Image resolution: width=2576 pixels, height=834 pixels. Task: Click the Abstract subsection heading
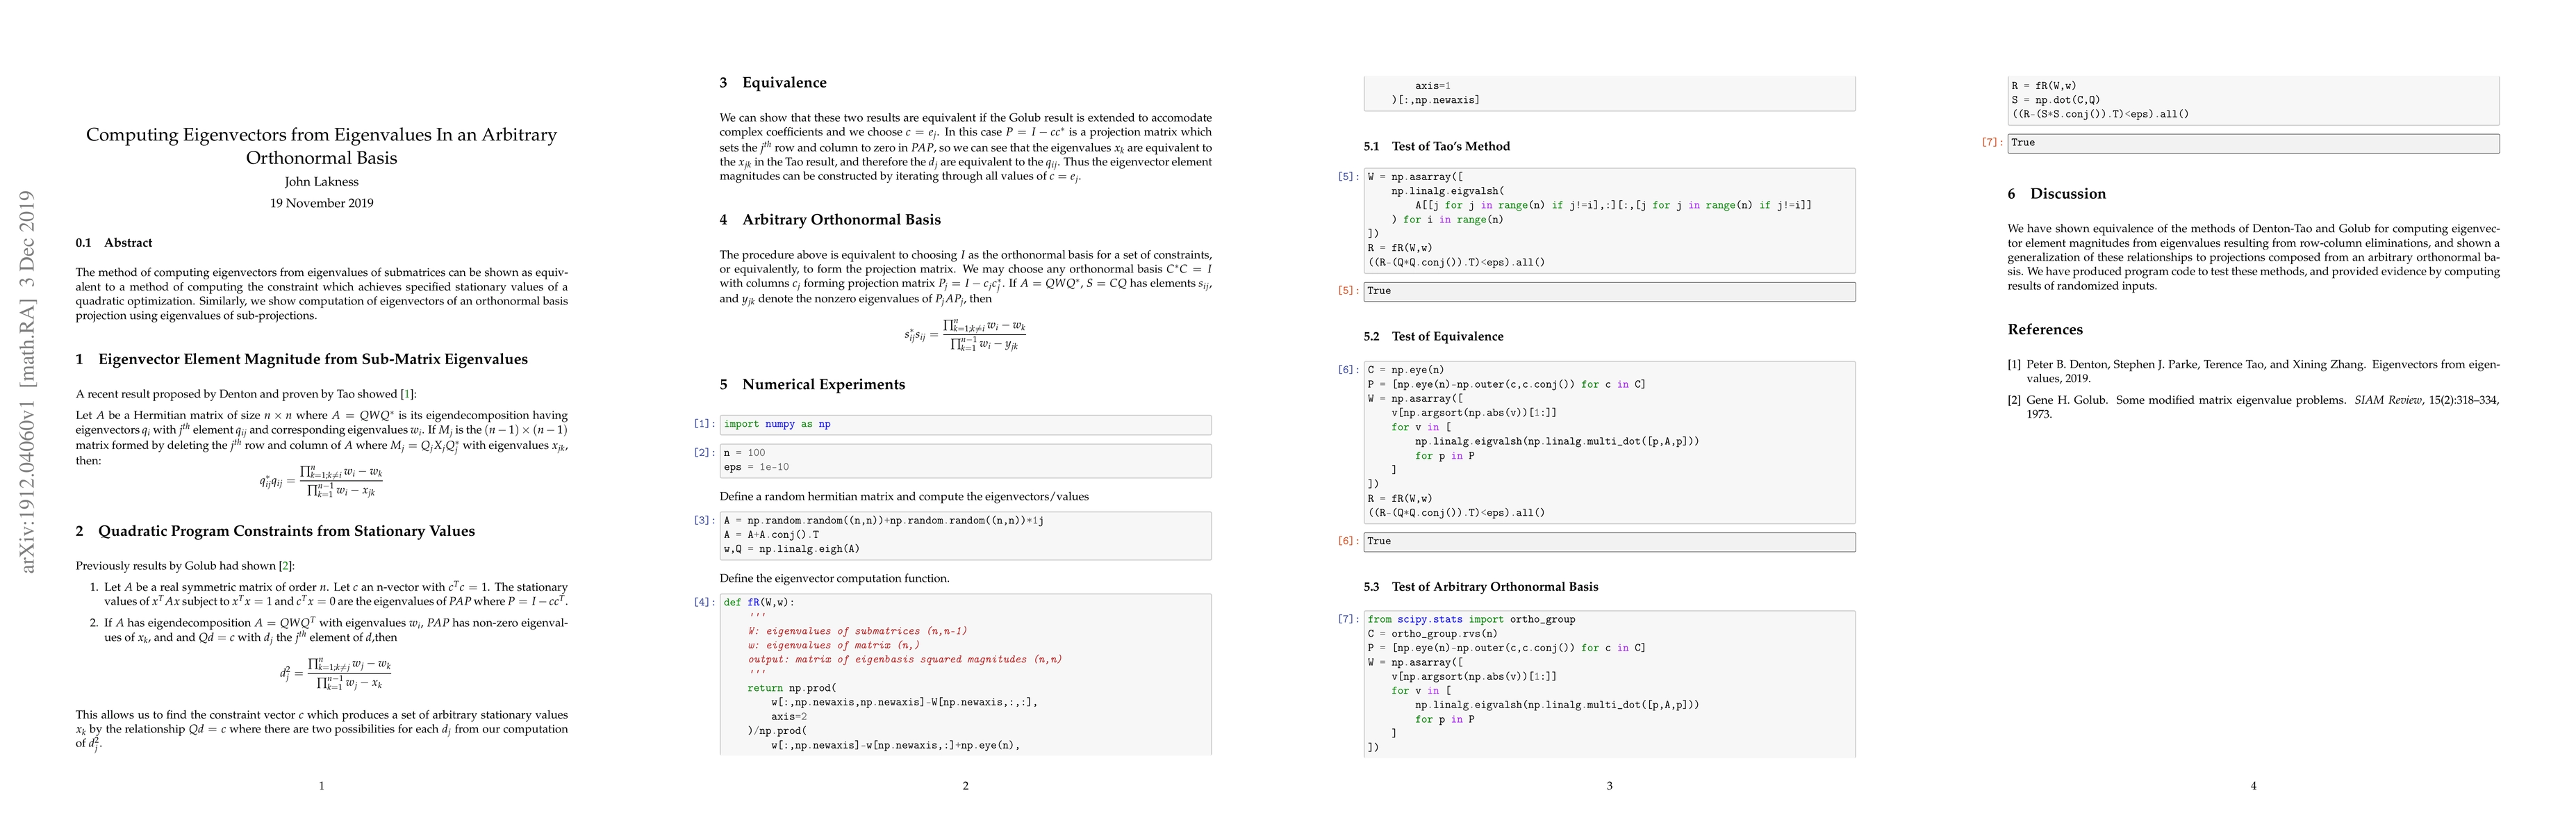coord(128,243)
